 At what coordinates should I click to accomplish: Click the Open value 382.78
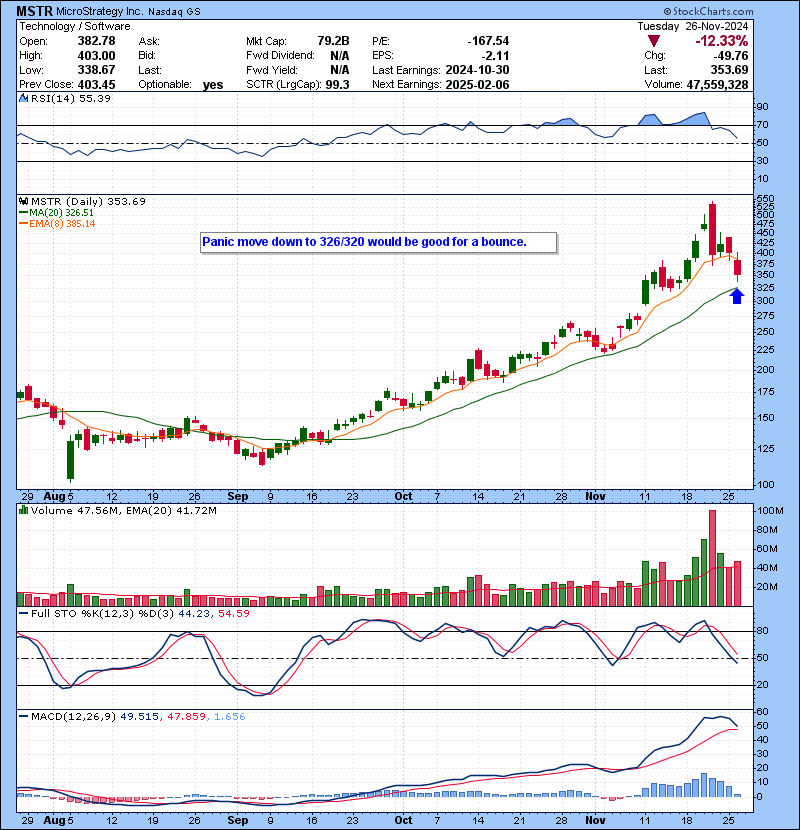(96, 41)
